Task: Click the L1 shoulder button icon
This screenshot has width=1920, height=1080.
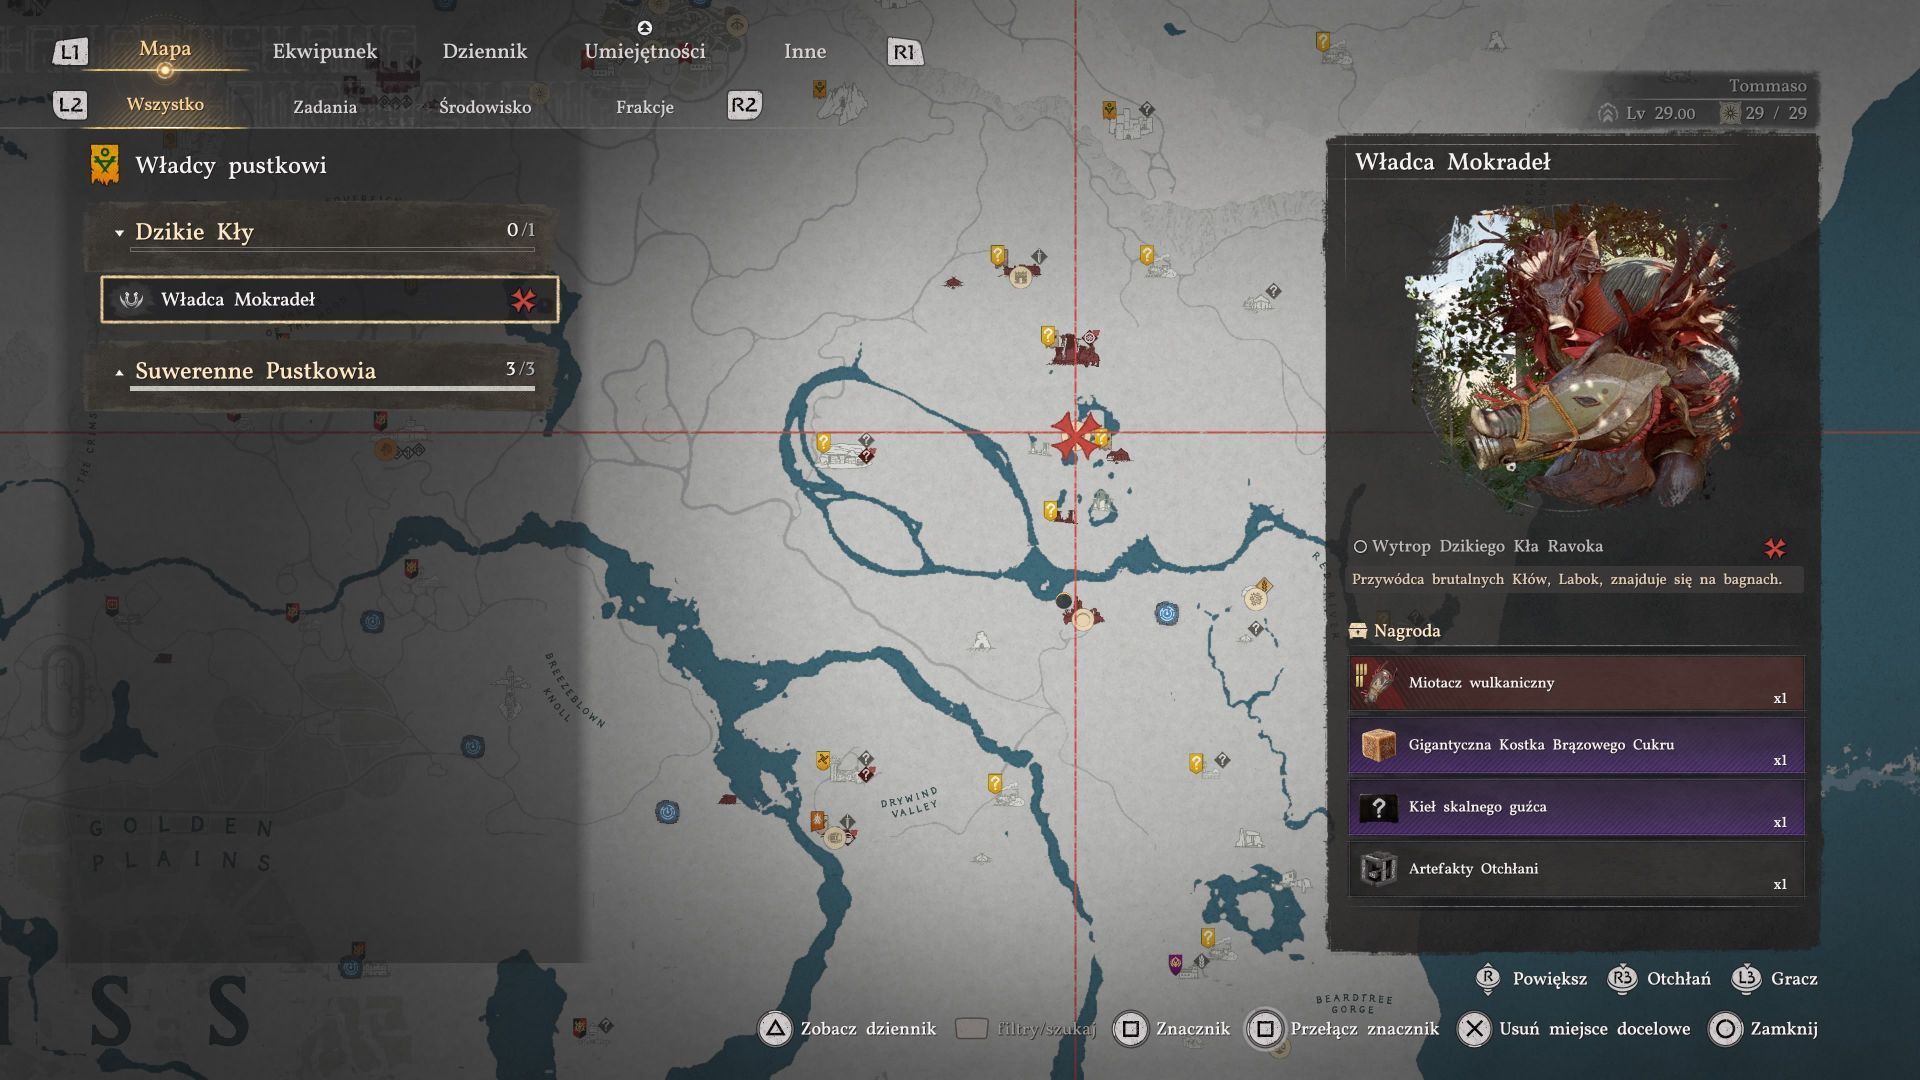Action: [x=70, y=52]
